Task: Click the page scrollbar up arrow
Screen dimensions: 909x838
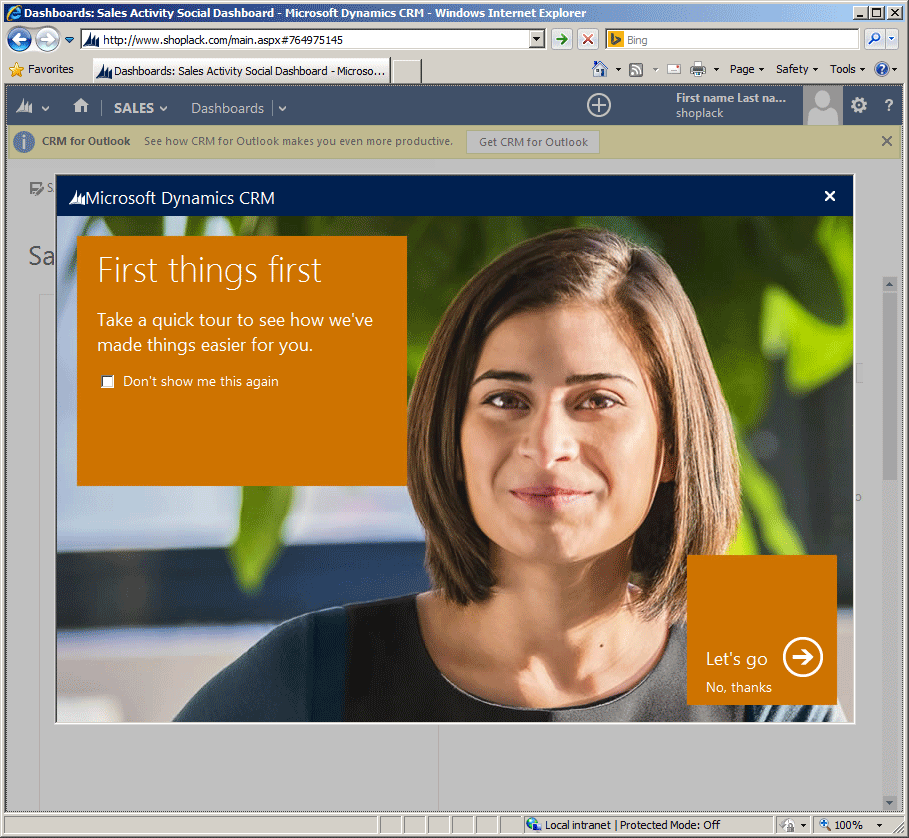Action: tap(889, 284)
